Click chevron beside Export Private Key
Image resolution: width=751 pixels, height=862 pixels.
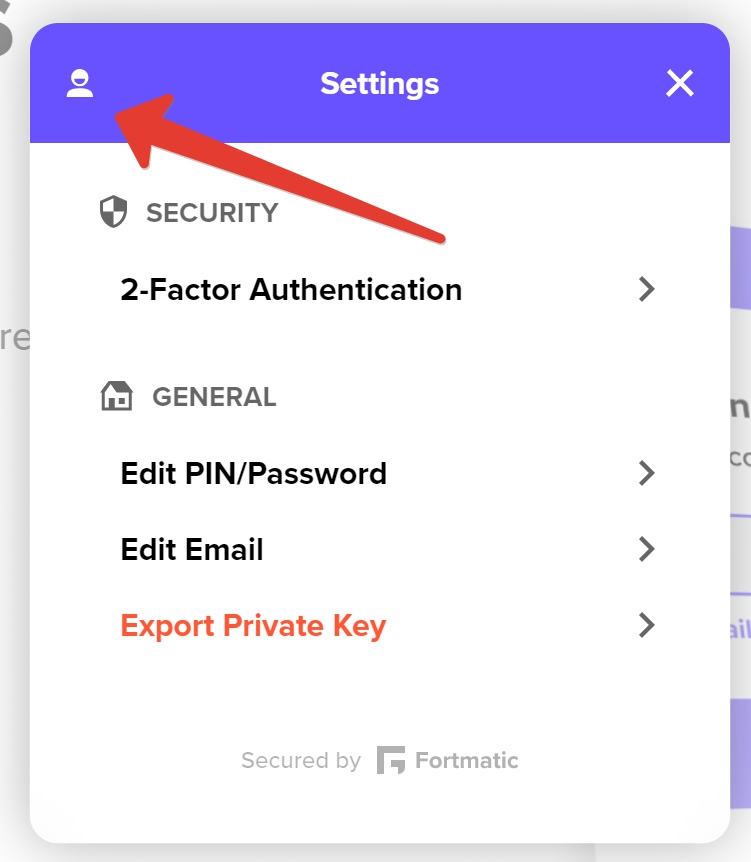[647, 626]
